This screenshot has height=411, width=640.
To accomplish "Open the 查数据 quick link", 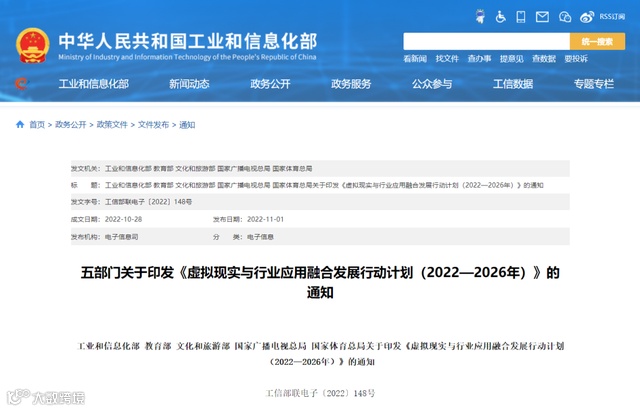I will click(x=544, y=59).
